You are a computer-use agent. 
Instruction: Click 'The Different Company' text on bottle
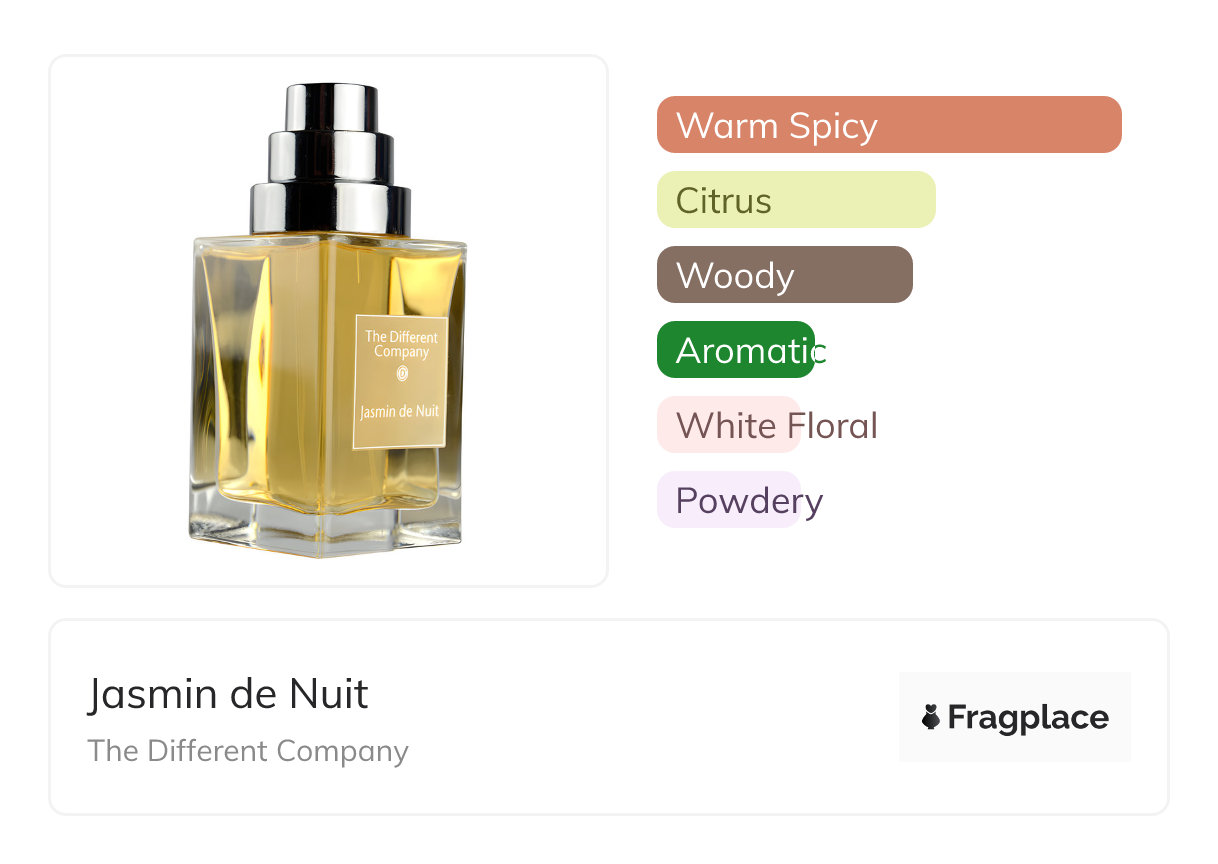click(401, 344)
